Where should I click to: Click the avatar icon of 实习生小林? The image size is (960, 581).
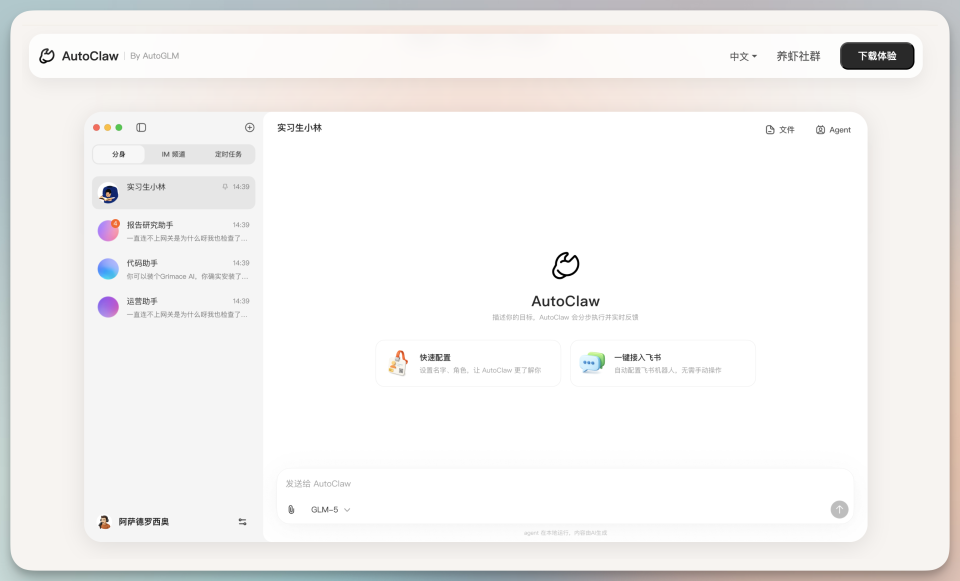pyautogui.click(x=108, y=192)
